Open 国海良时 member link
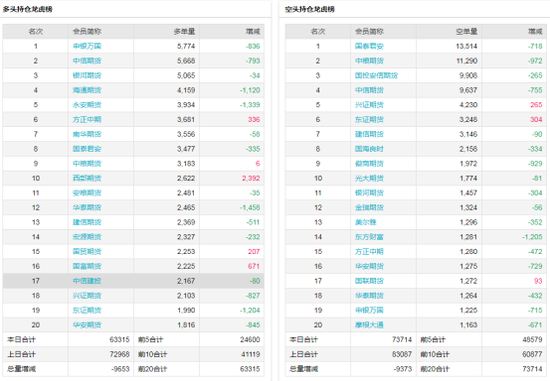Image resolution: width=550 pixels, height=381 pixels. coord(369,149)
